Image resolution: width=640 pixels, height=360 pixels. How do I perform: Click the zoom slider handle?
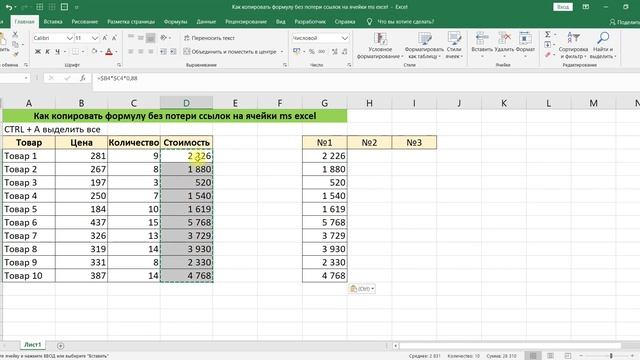(x=611, y=356)
